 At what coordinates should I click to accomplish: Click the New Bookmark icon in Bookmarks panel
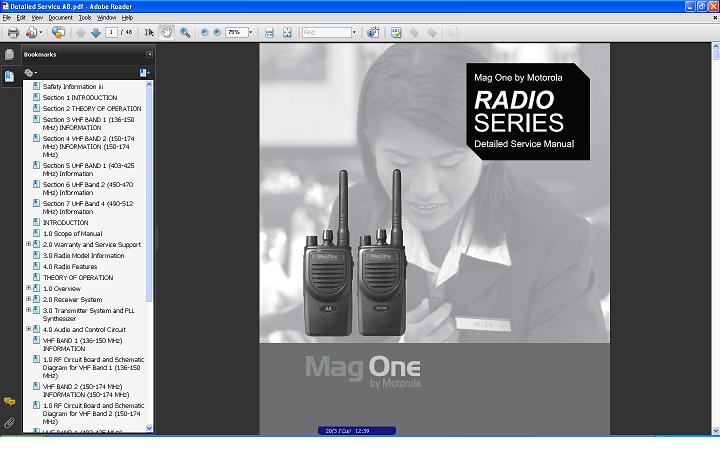click(x=144, y=73)
